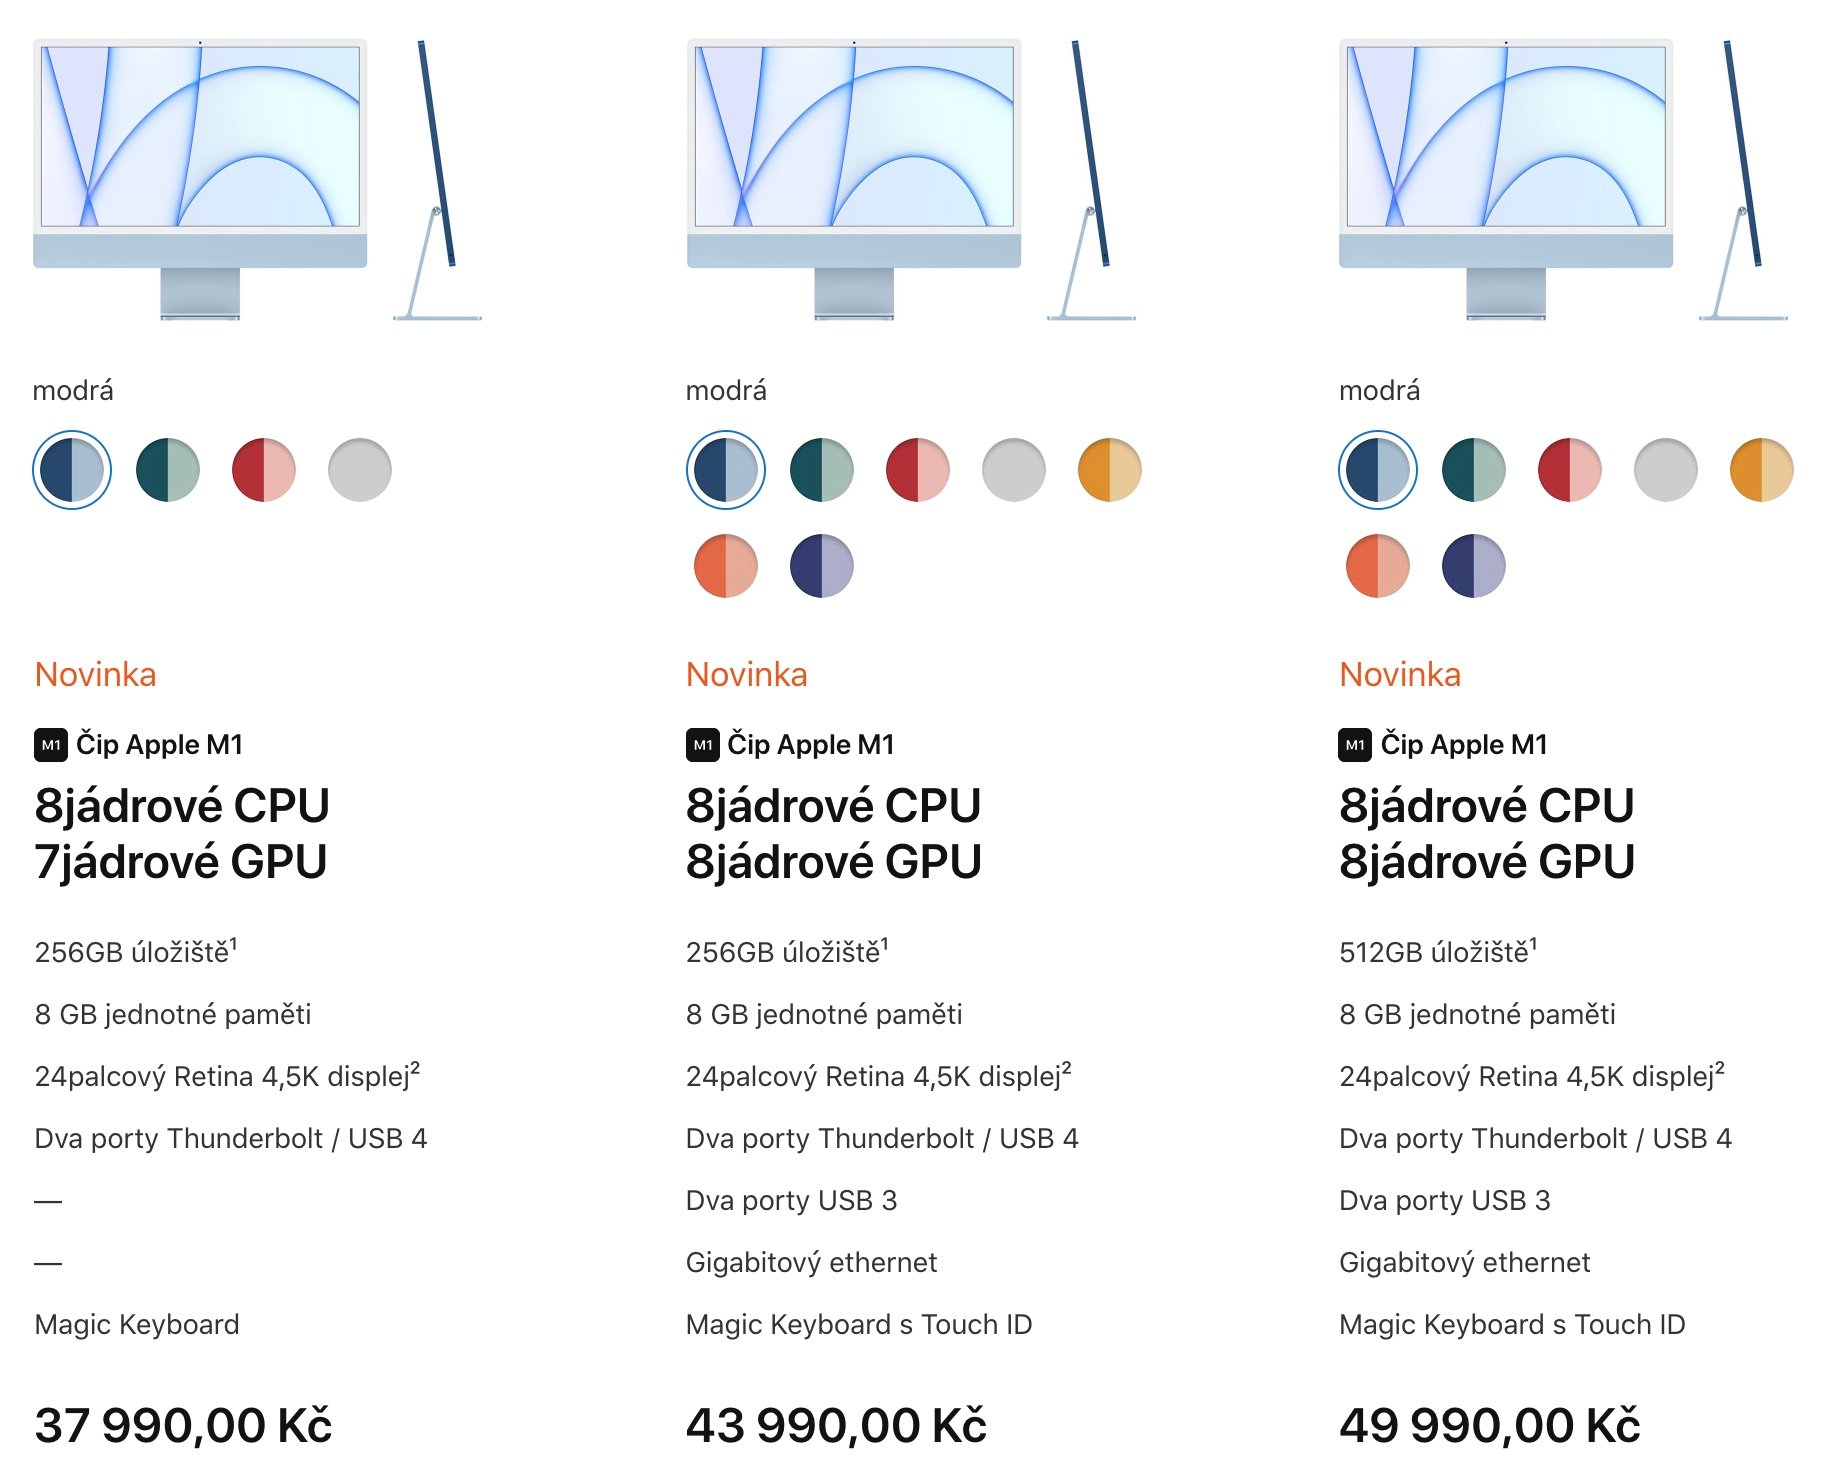Select blue swatch on first iMac model
The width and height of the screenshot is (1826, 1464).
coord(72,470)
